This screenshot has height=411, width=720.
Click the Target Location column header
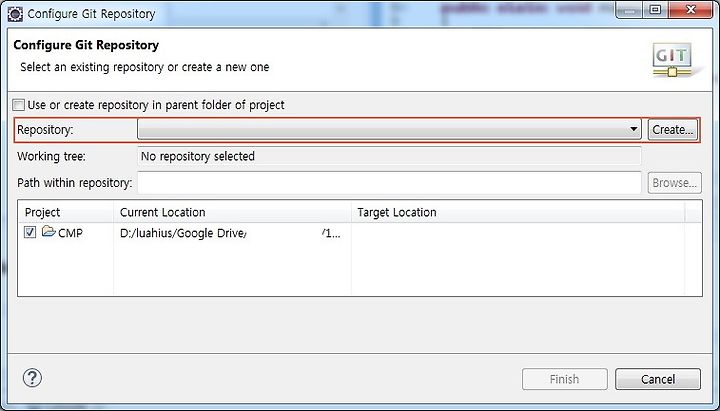pos(518,212)
